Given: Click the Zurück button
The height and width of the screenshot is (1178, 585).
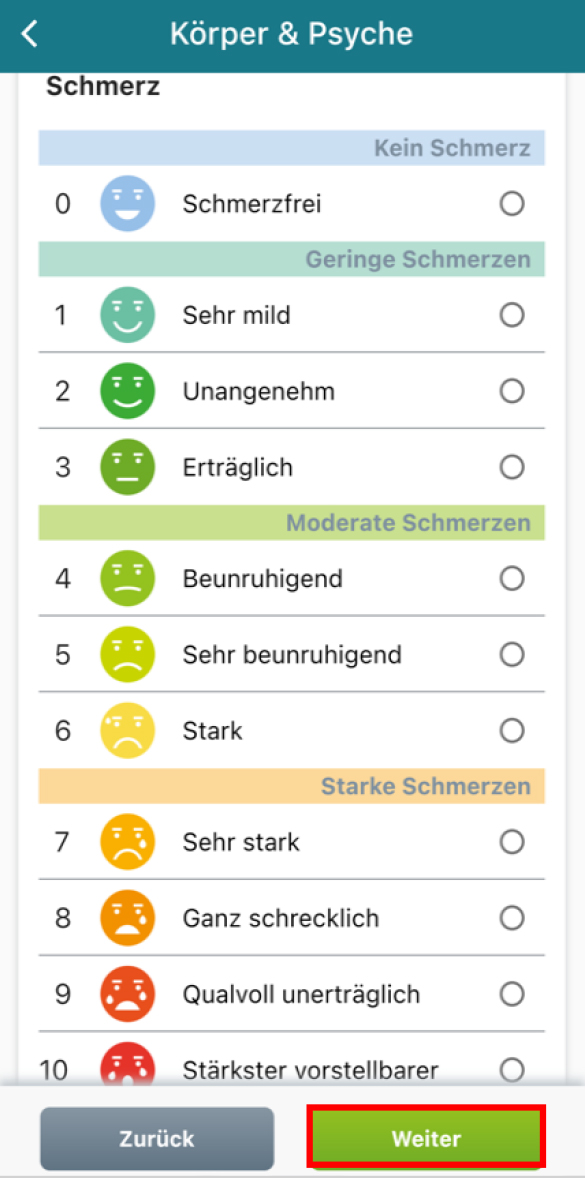Looking at the screenshot, I should click(x=157, y=1138).
